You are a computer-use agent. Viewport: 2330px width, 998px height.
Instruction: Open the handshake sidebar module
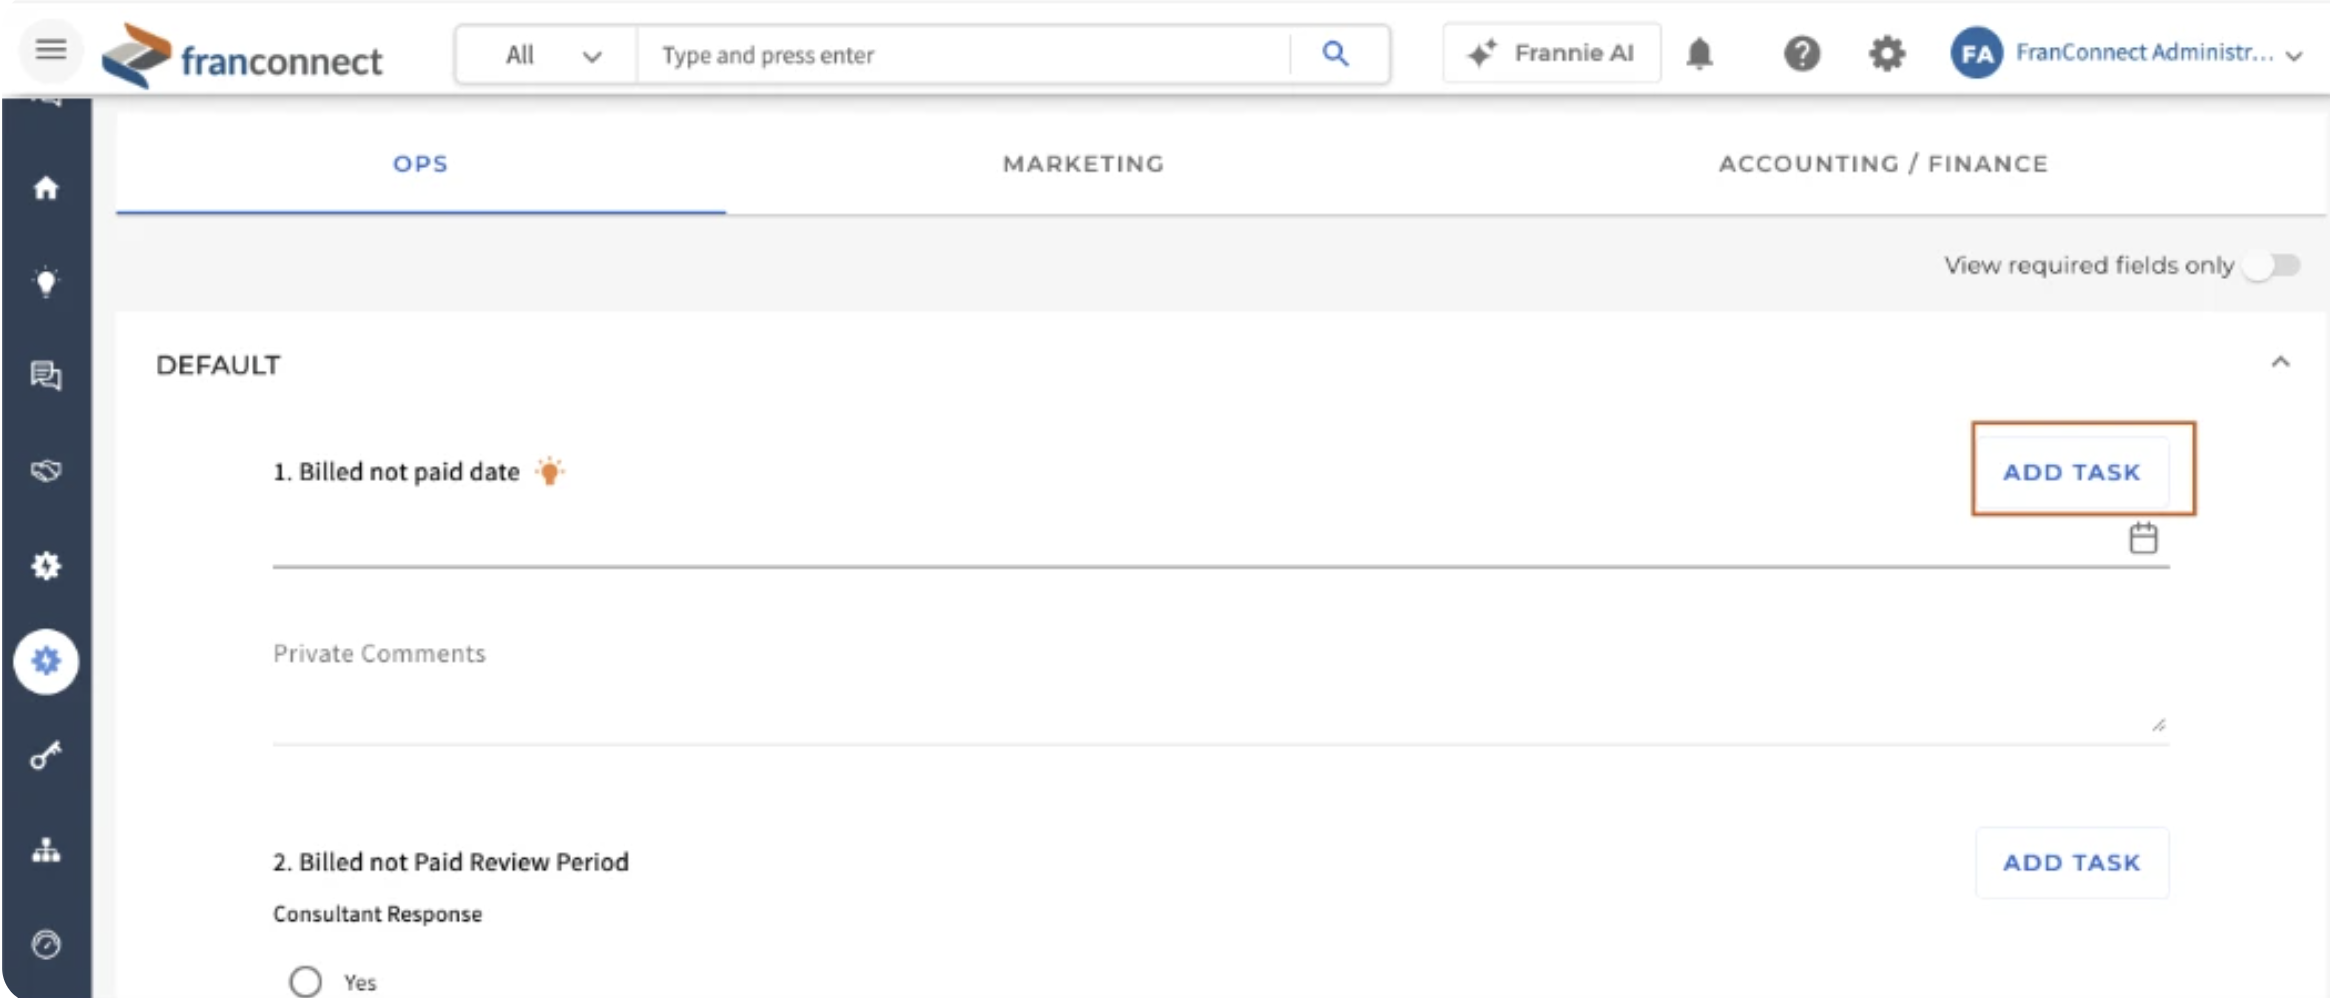46,470
